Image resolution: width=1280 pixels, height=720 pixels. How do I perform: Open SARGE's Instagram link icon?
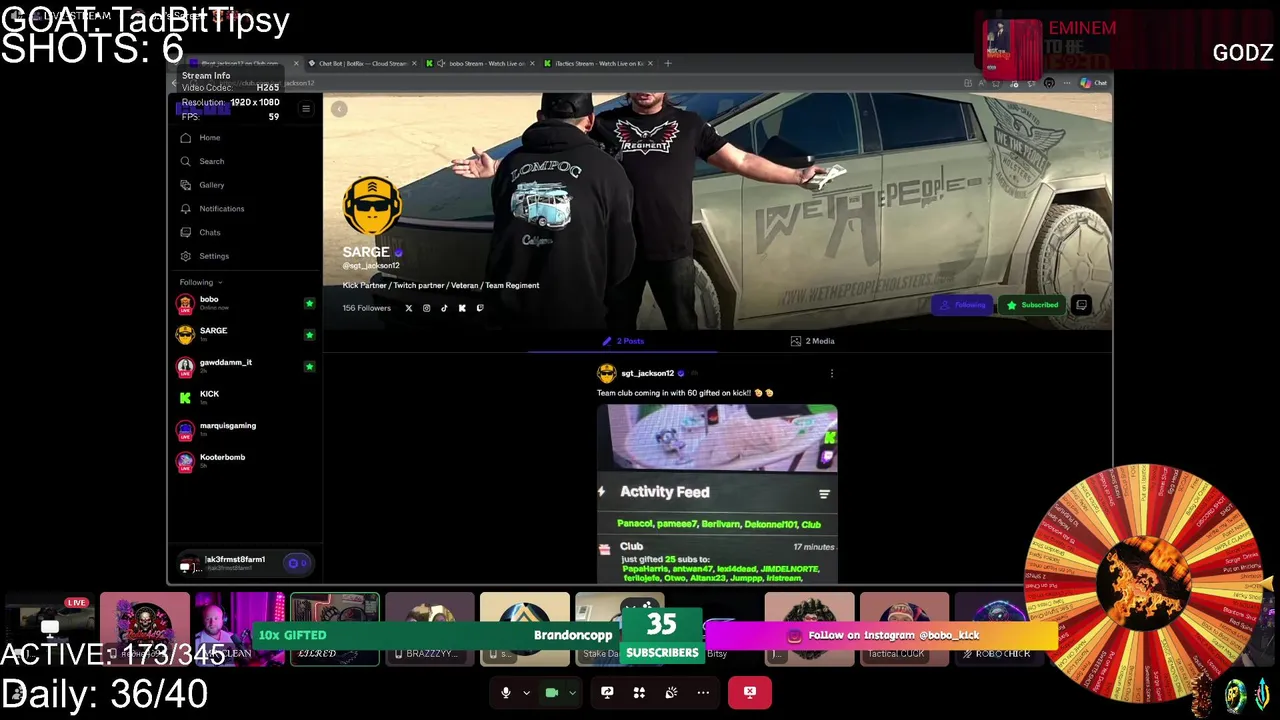tap(426, 308)
